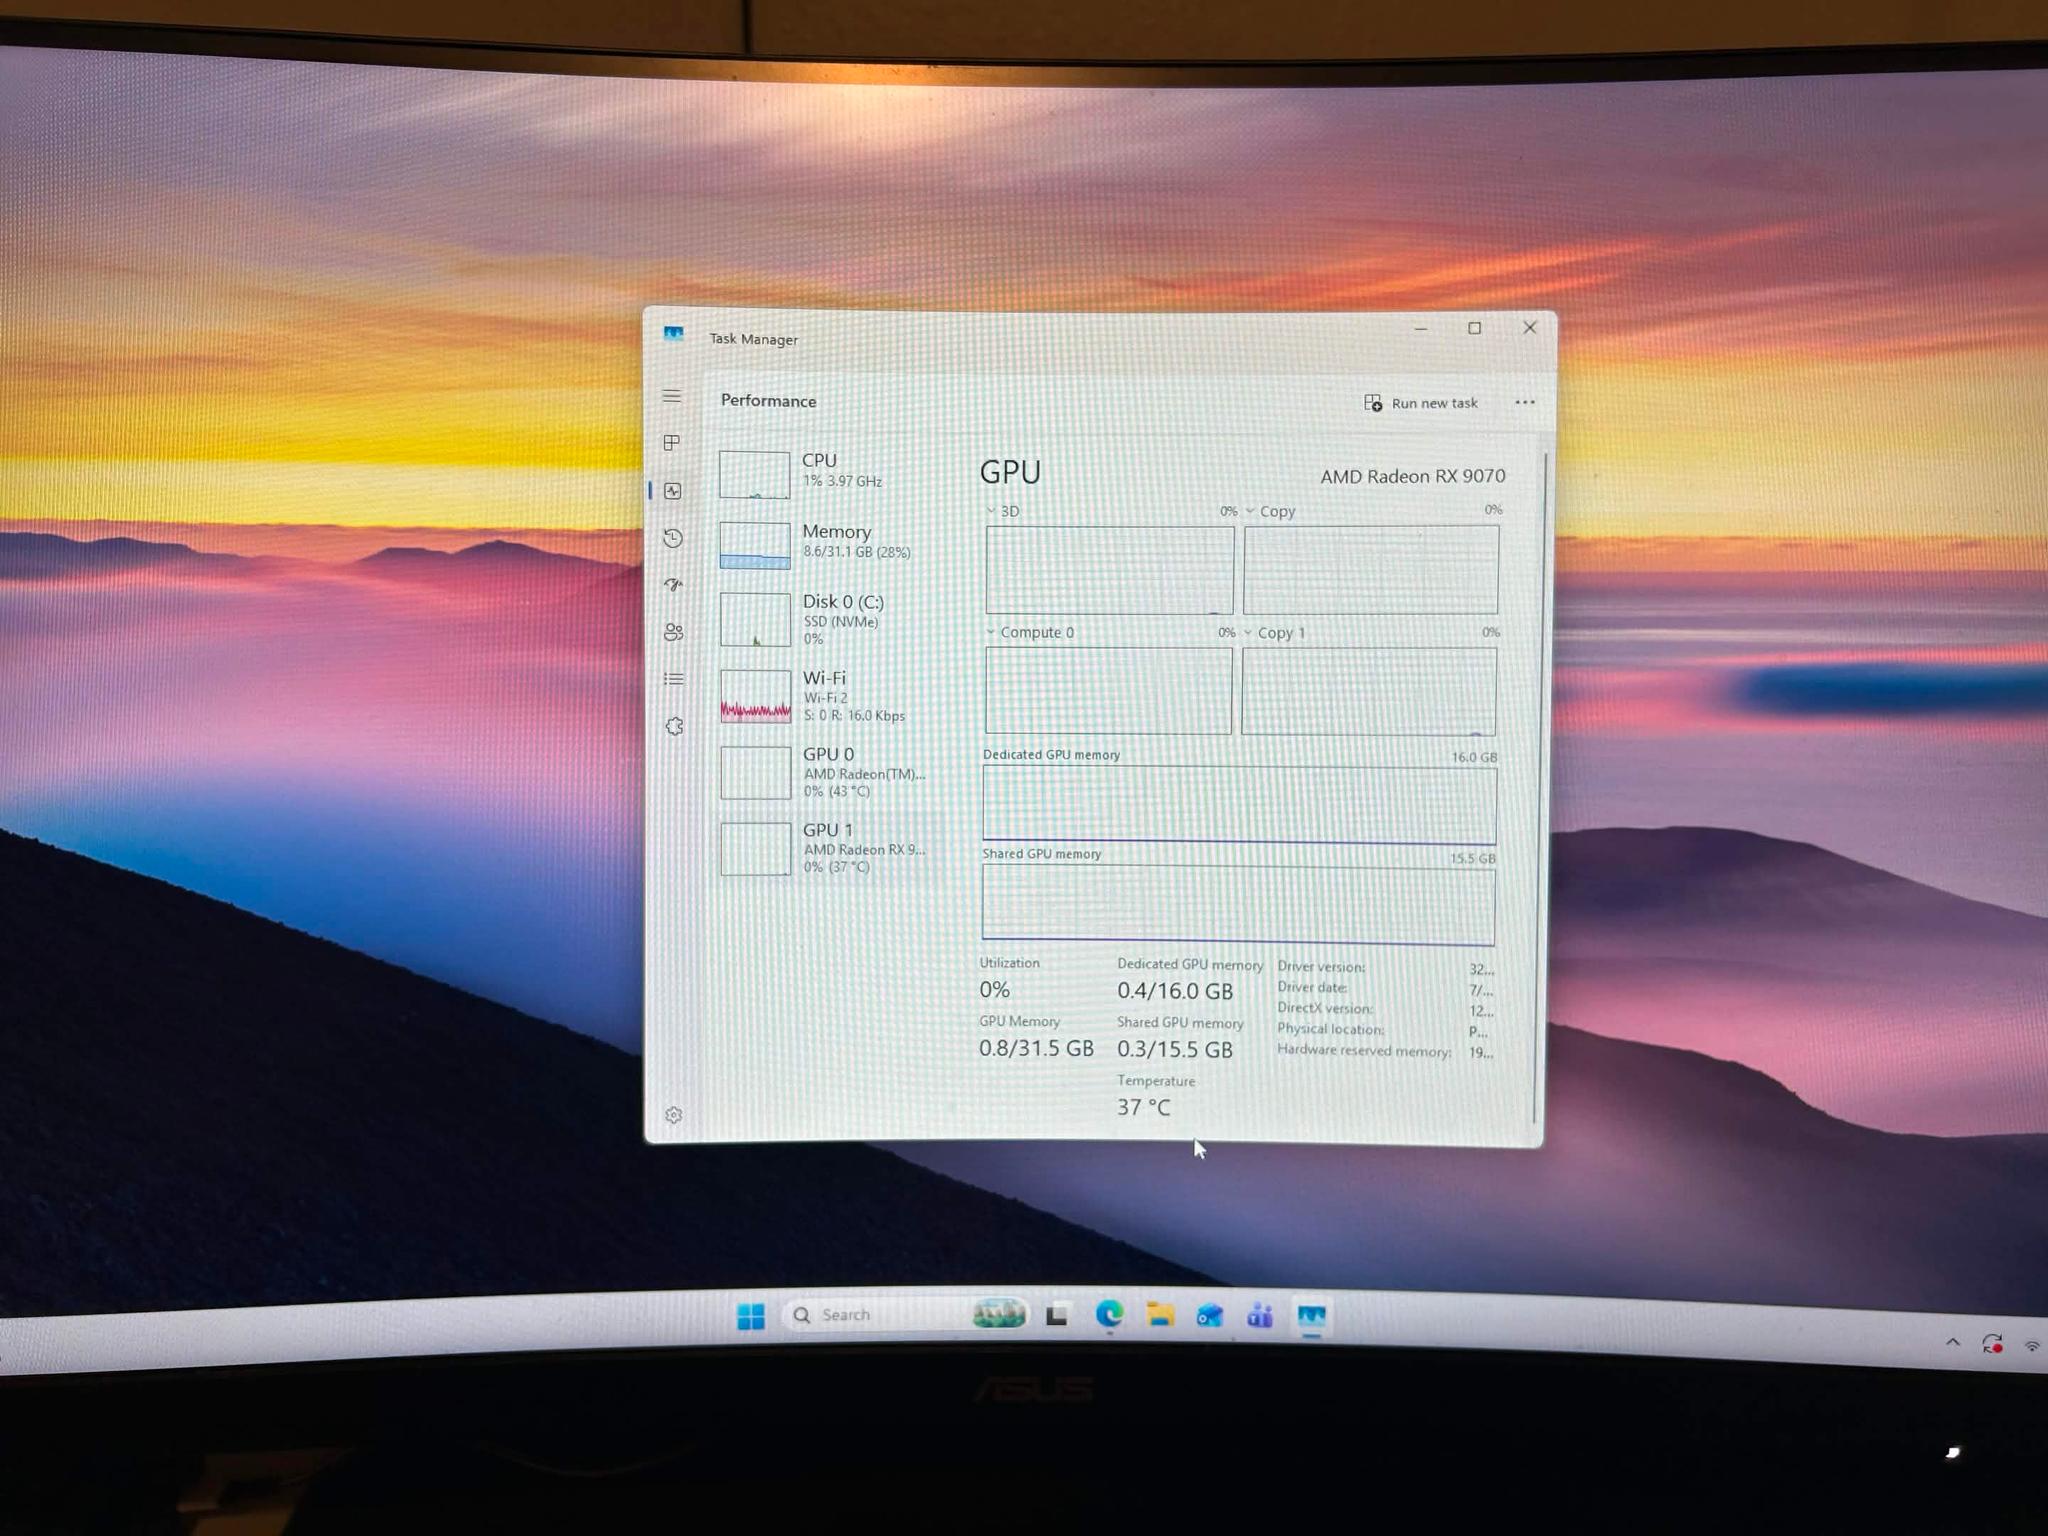Click the Run new task button label

click(x=1434, y=403)
